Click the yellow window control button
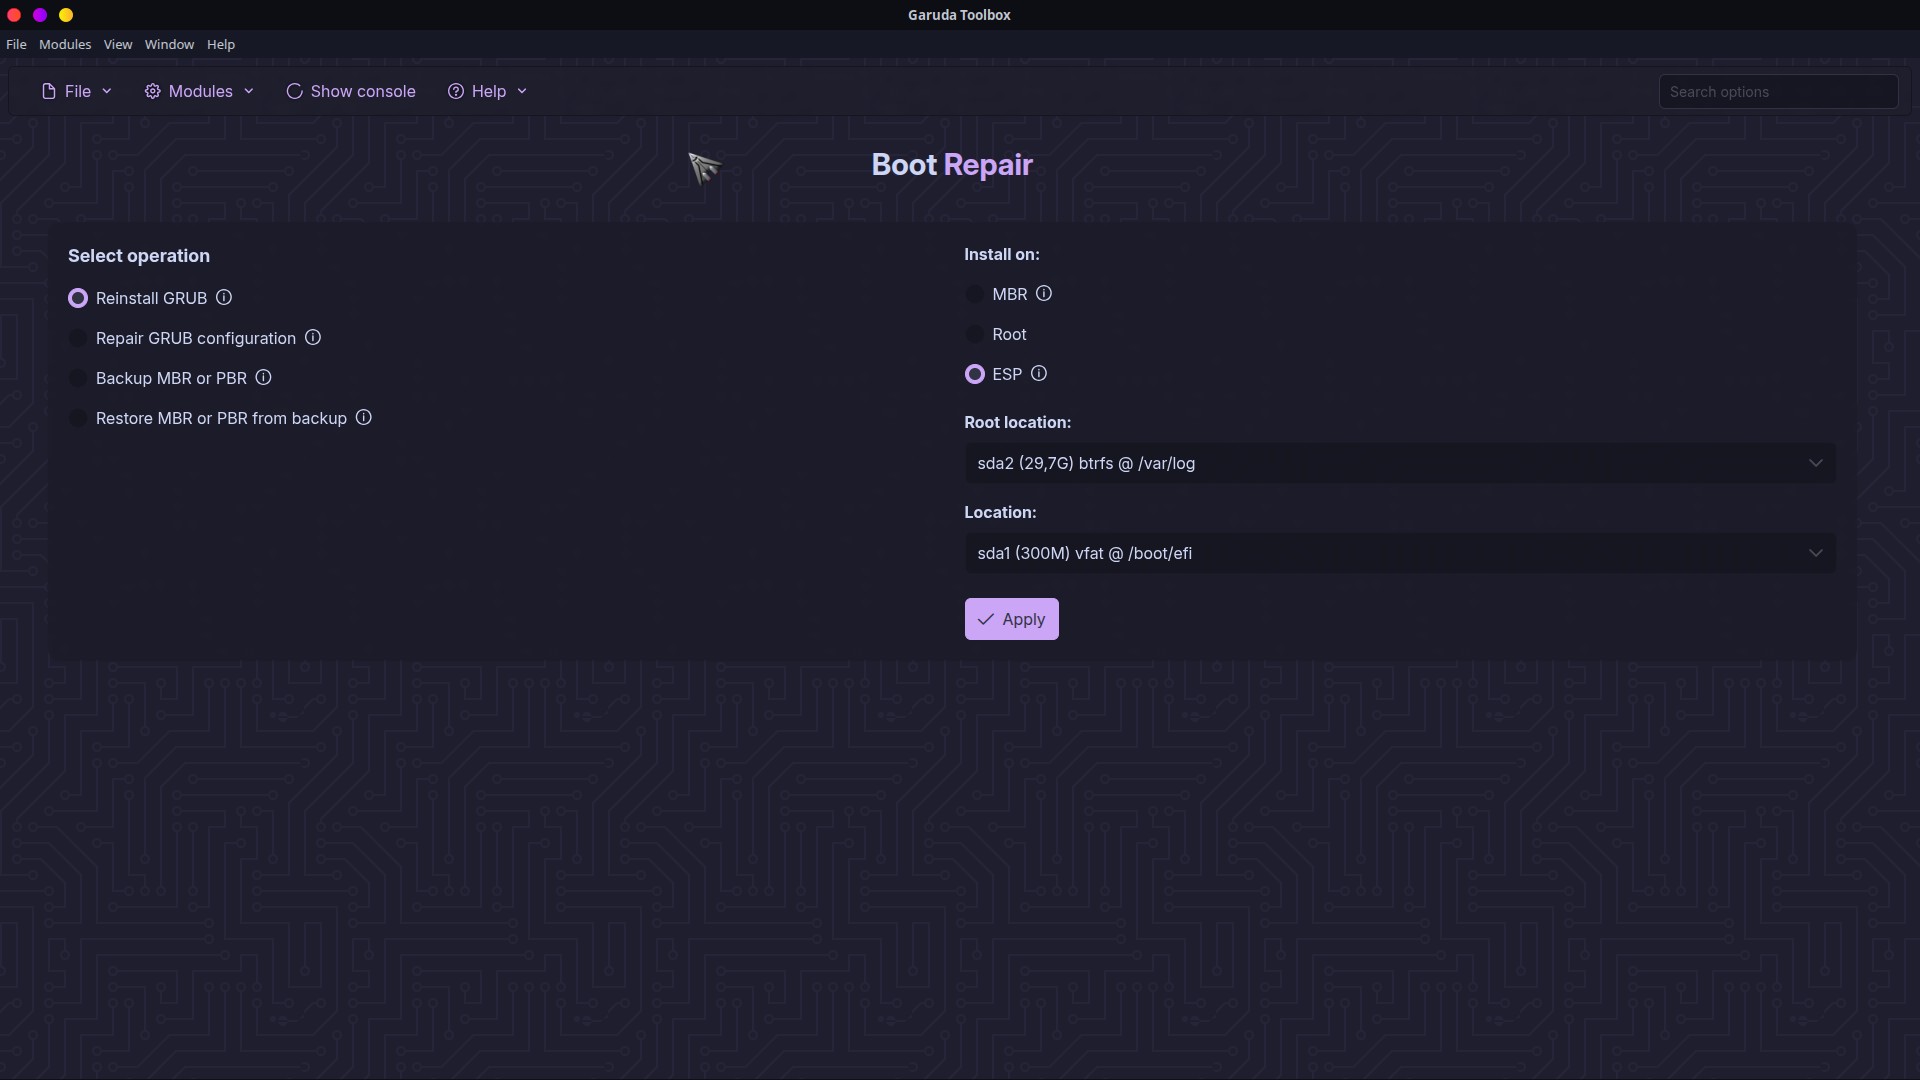1920x1080 pixels. [x=66, y=15]
